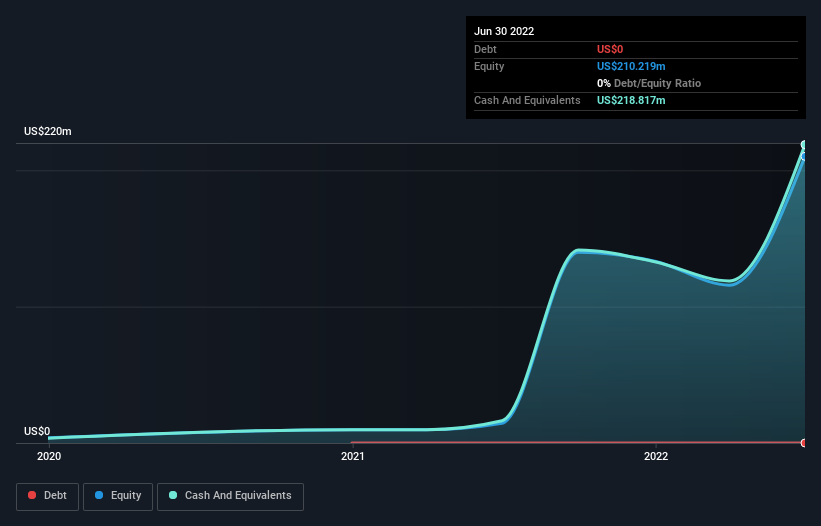This screenshot has height=526, width=821.
Task: Click the 0% Debt/Equity Ratio text
Action: coord(649,83)
